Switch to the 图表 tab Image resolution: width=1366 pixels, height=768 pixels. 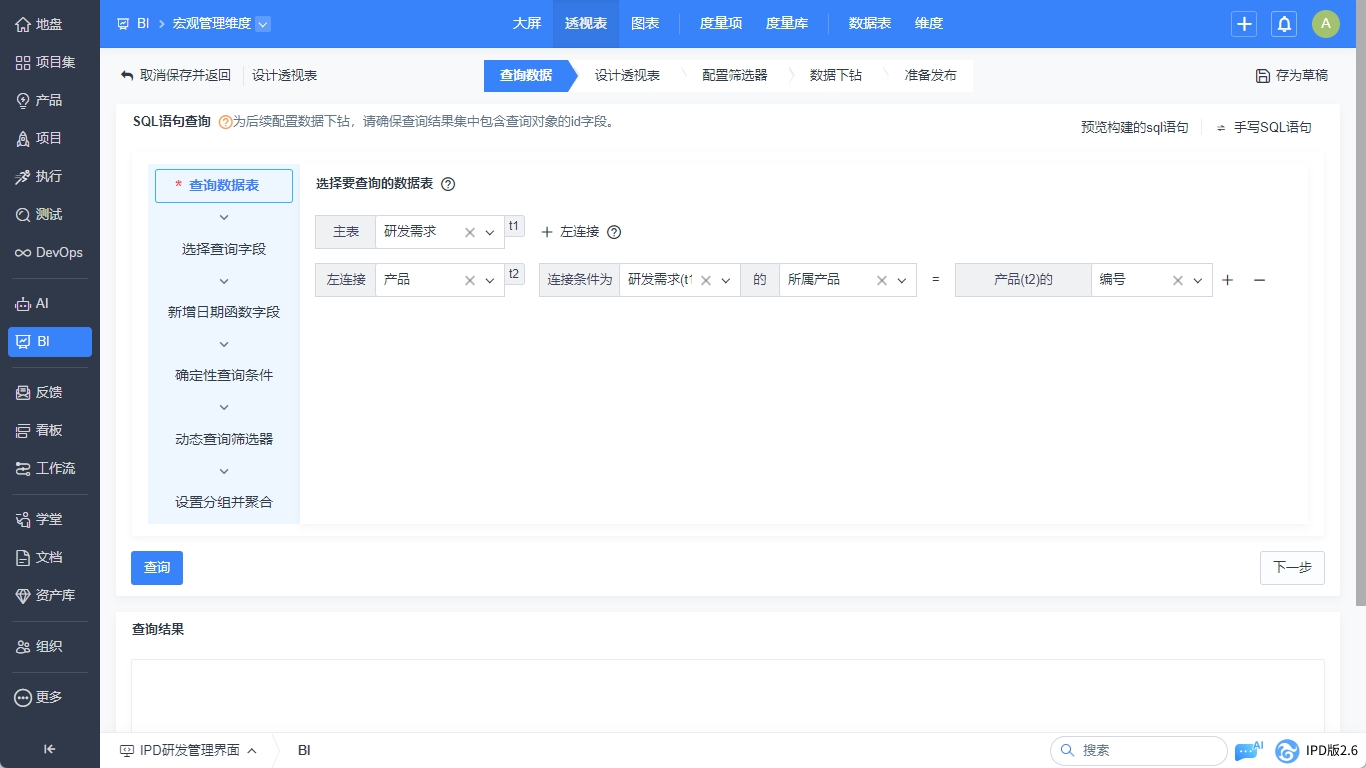click(x=645, y=24)
